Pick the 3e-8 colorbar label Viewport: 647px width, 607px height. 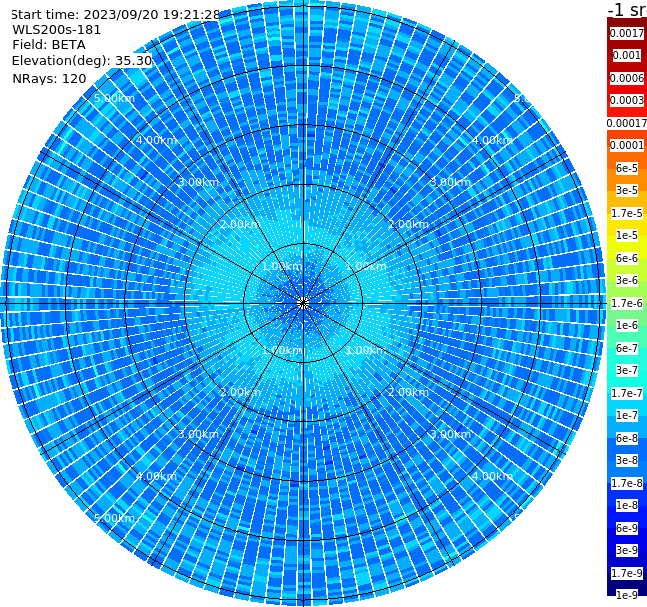pyautogui.click(x=627, y=460)
